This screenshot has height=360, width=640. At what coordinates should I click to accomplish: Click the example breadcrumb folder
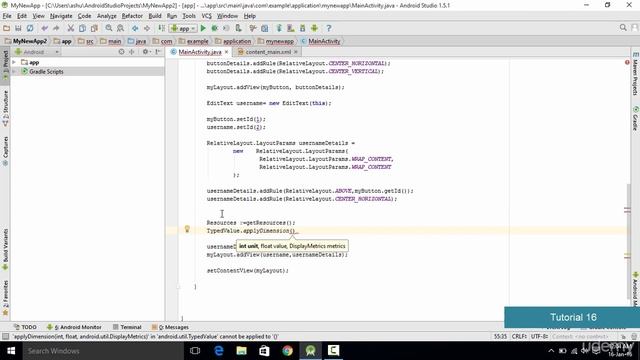click(x=193, y=41)
